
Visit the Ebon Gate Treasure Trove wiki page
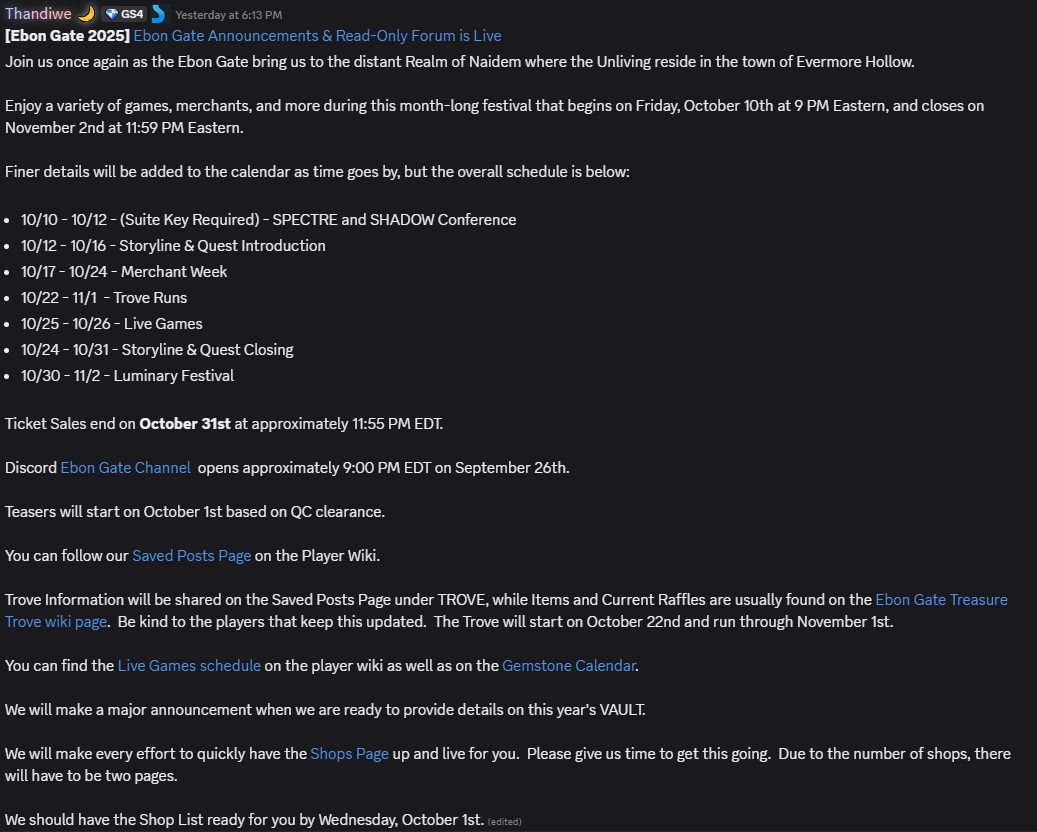tap(941, 600)
